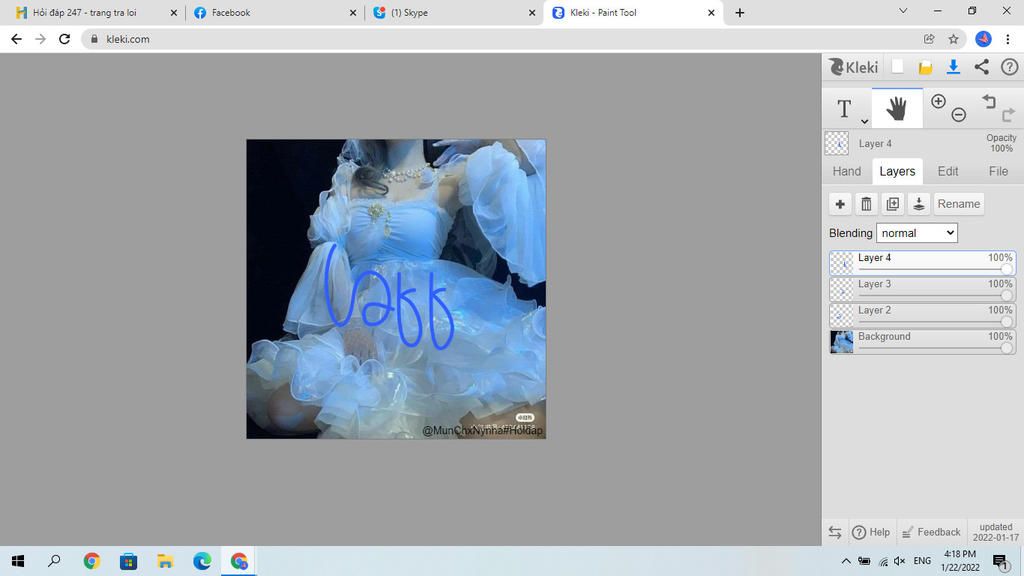The height and width of the screenshot is (576, 1024).
Task: Adjust Layer 3 opacity slider handle
Action: click(x=1006, y=295)
